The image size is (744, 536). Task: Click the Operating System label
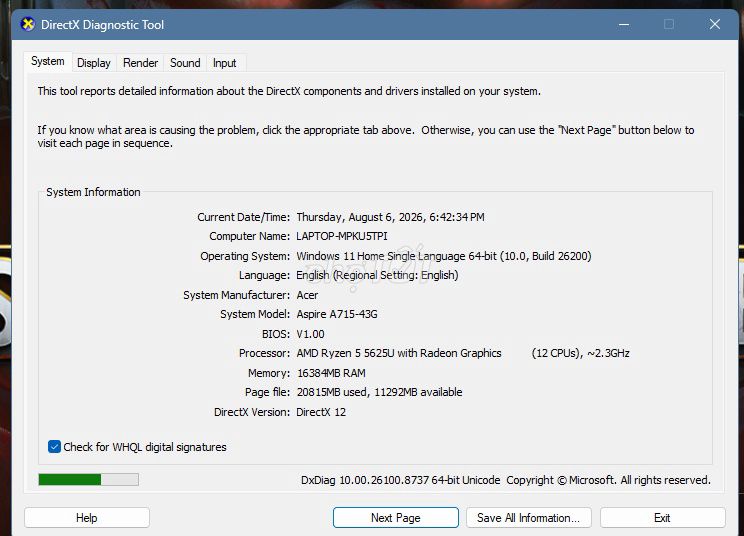[x=245, y=256]
